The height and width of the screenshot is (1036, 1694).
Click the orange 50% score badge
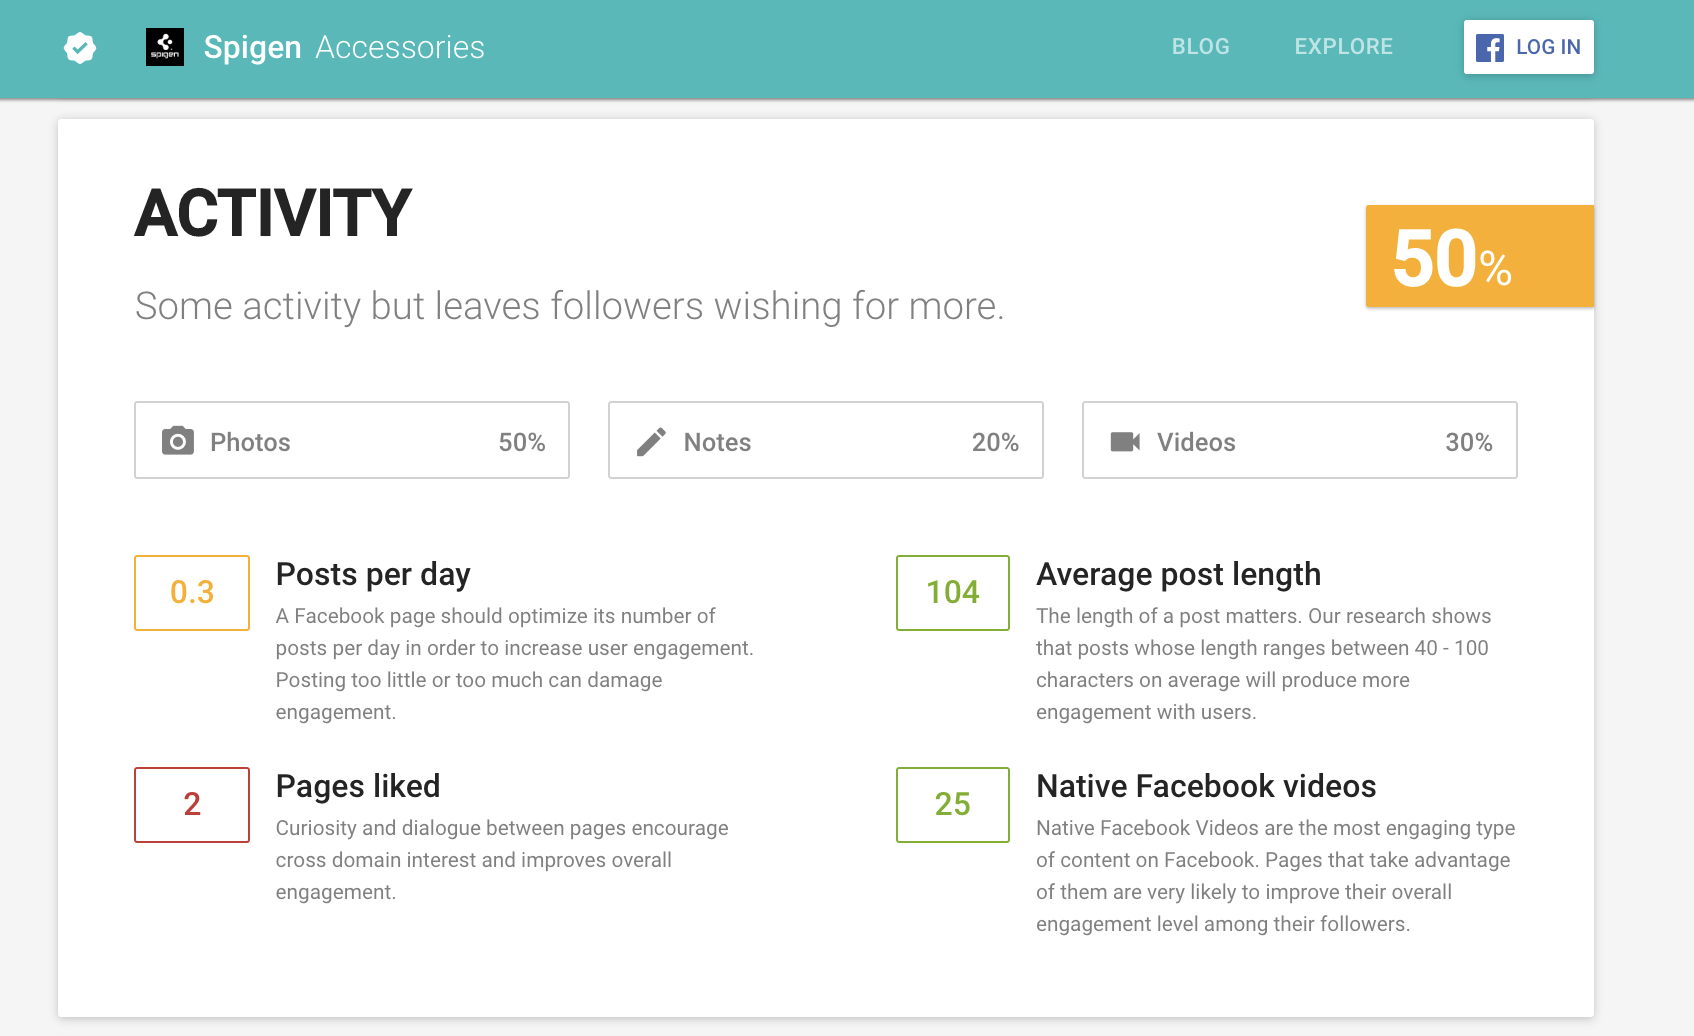tap(1480, 256)
